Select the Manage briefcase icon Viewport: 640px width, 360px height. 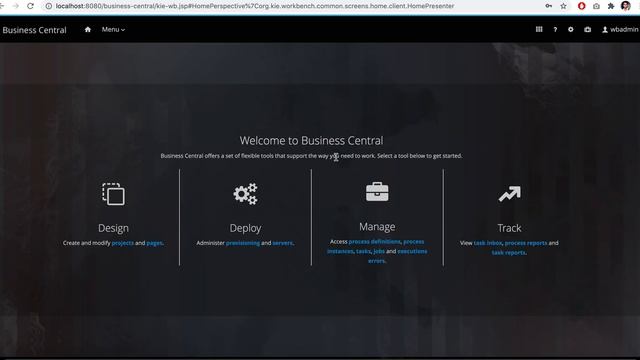point(377,192)
